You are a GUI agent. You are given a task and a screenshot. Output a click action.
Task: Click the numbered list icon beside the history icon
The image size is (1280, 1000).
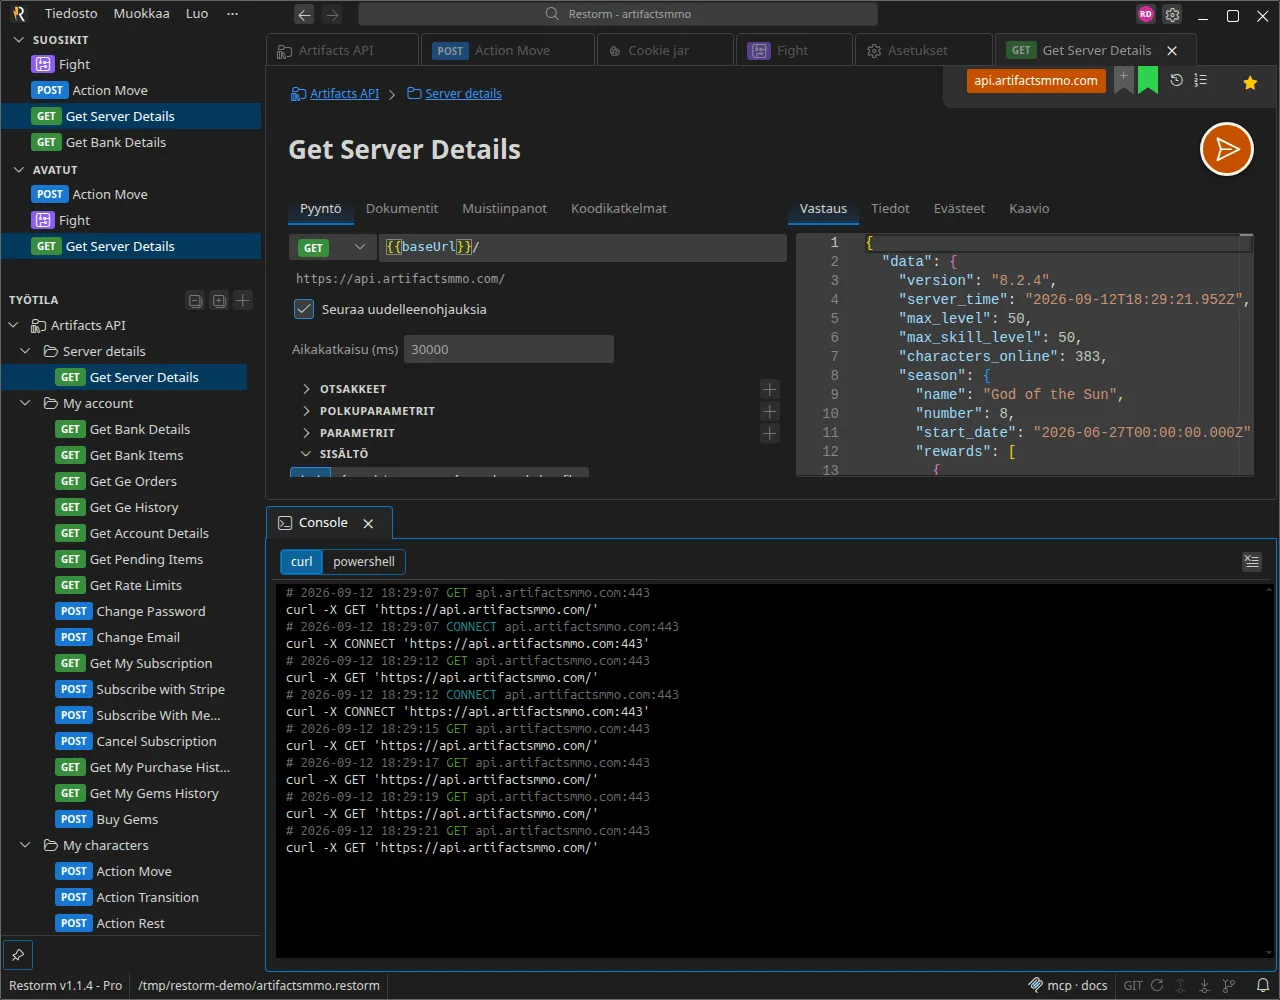1201,80
